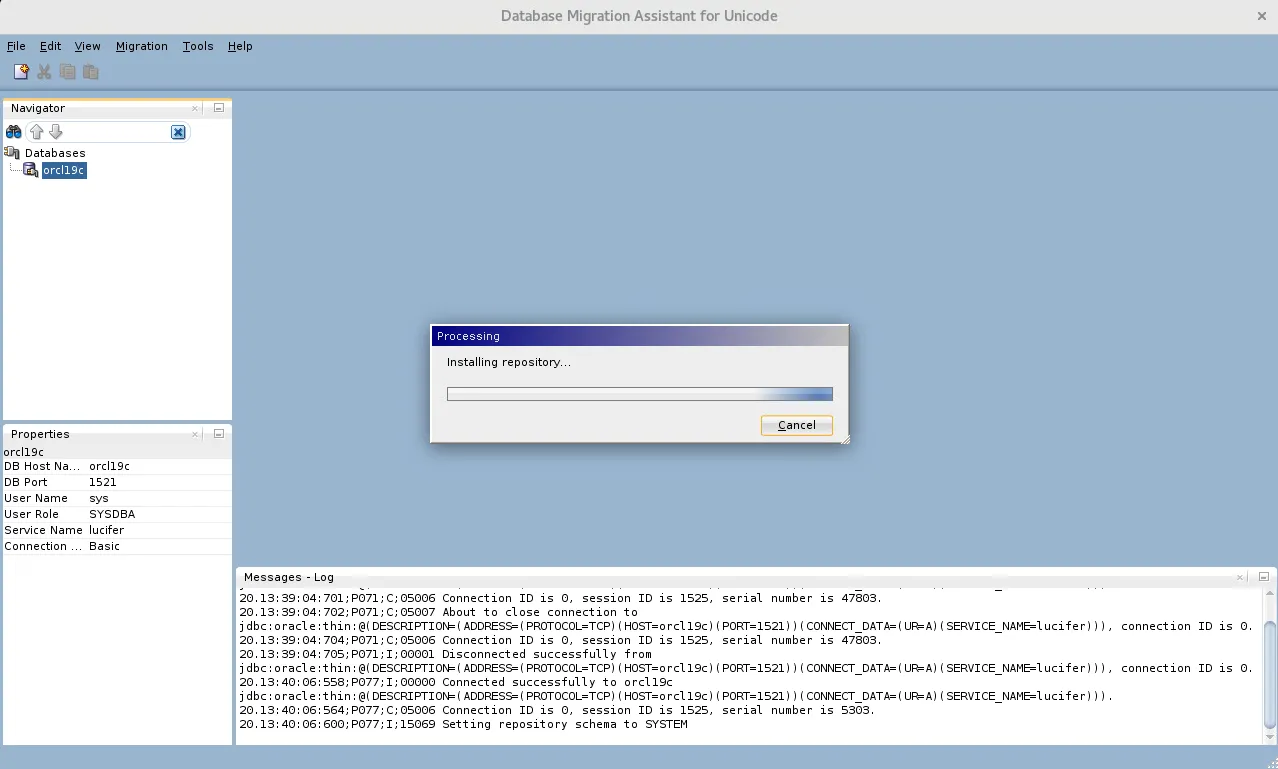Viewport: 1278px width, 769px height.
Task: Cancel the repository installation
Action: point(796,425)
